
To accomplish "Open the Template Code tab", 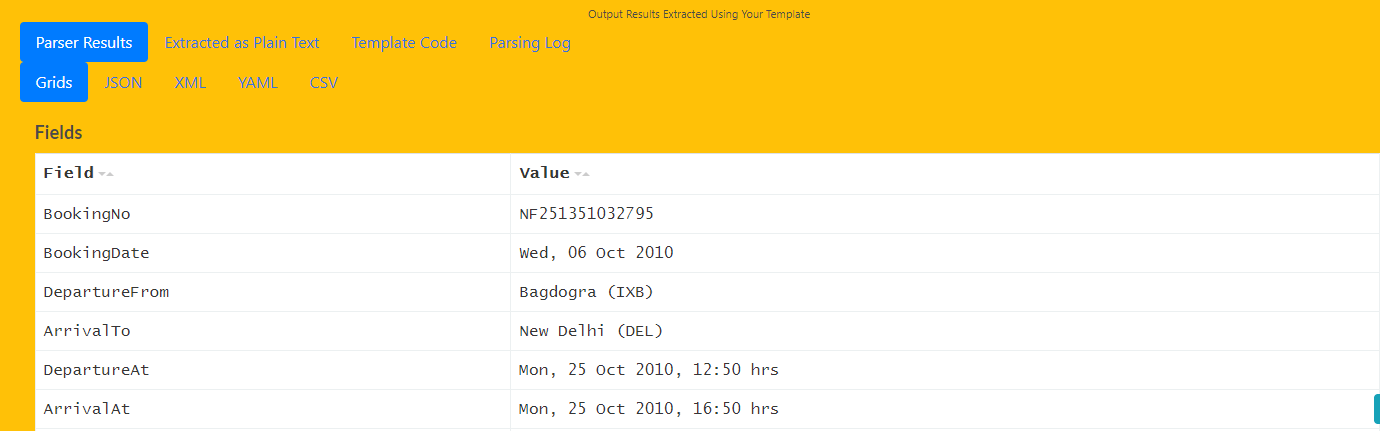I will (404, 42).
